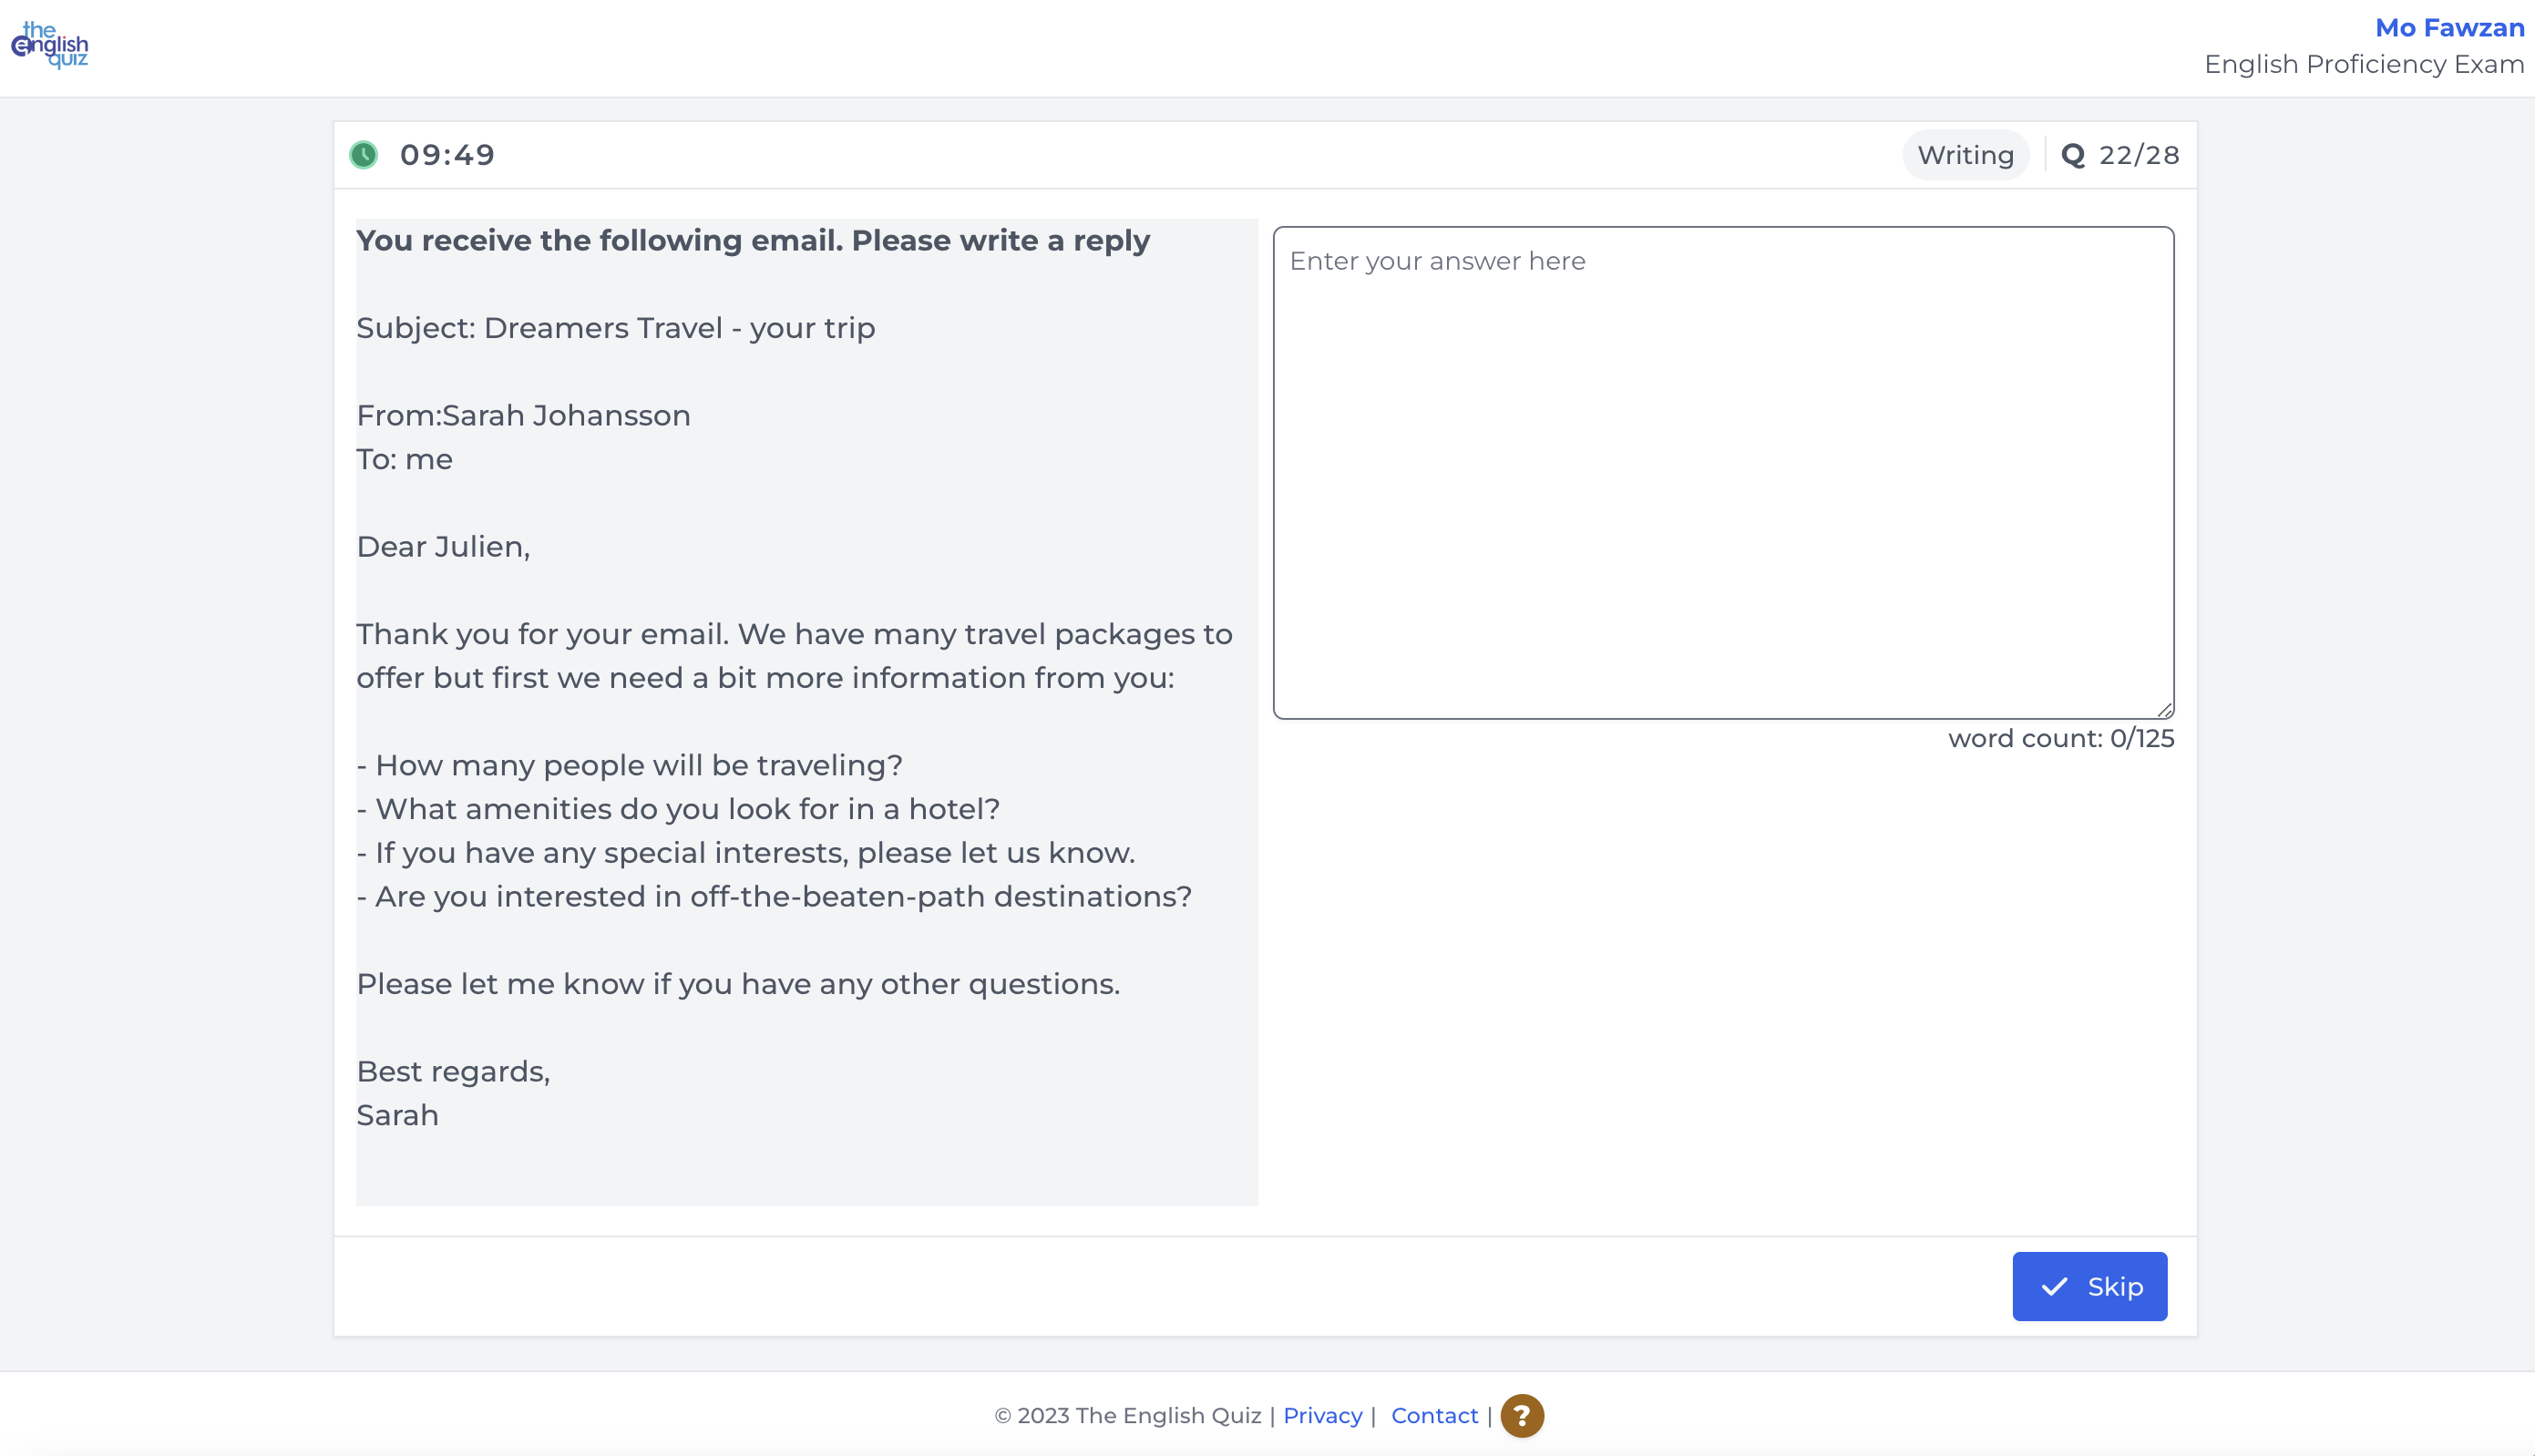Click the textarea resize handle corner

click(2165, 710)
